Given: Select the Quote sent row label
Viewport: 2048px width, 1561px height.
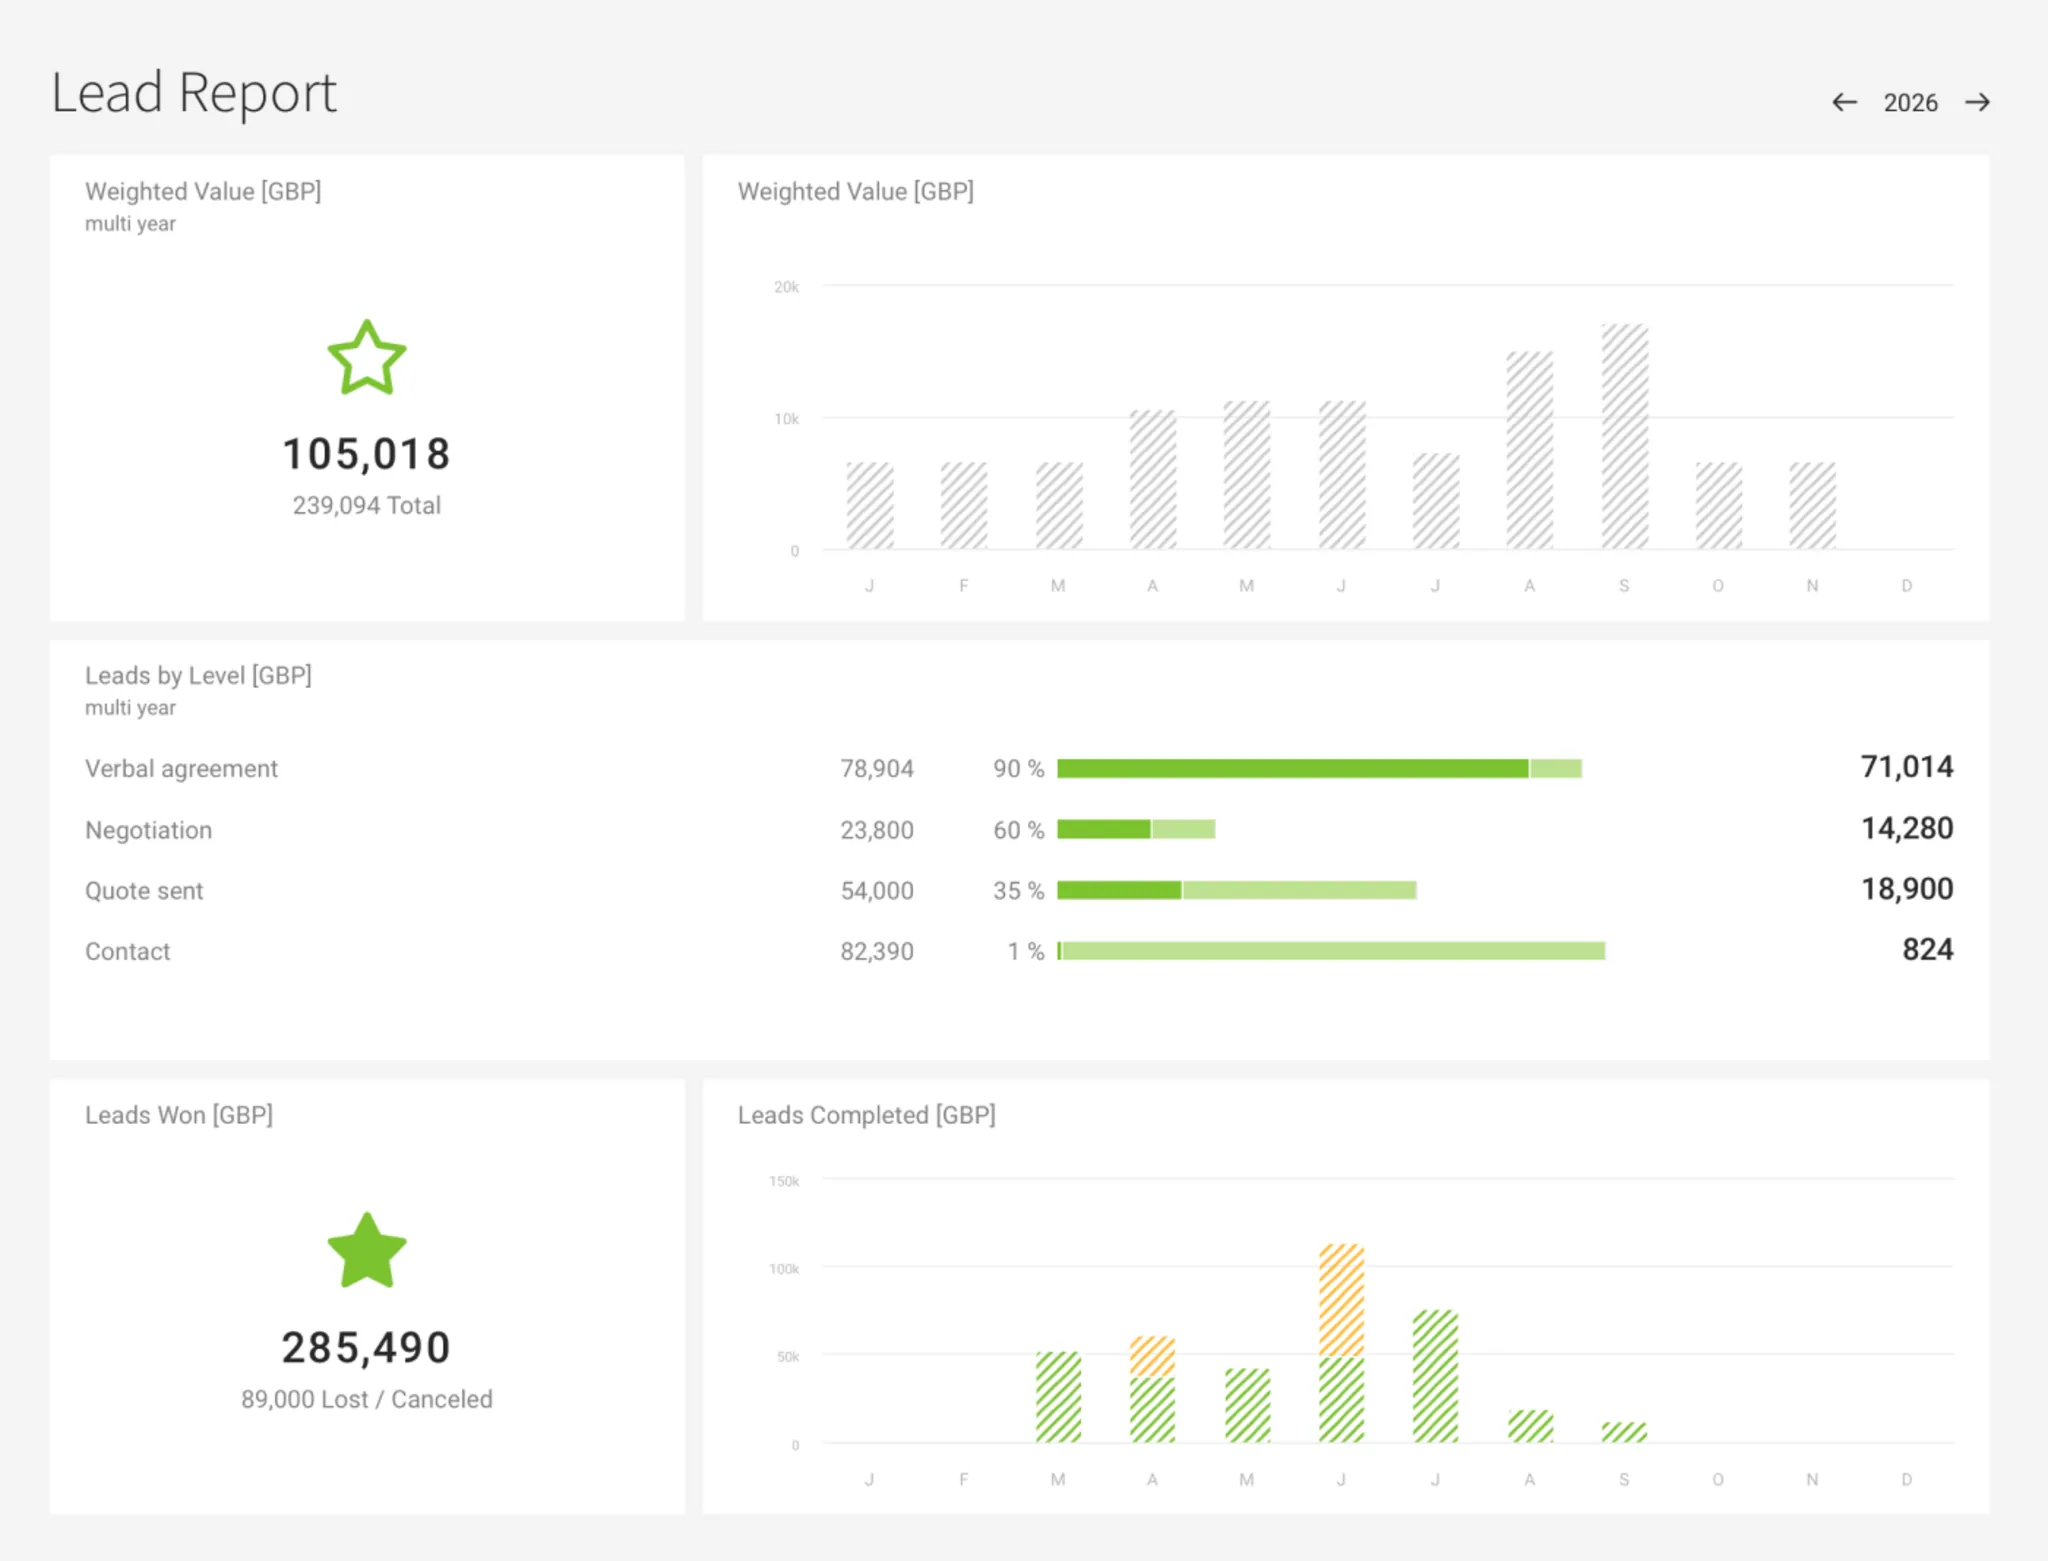Looking at the screenshot, I should [x=144, y=891].
